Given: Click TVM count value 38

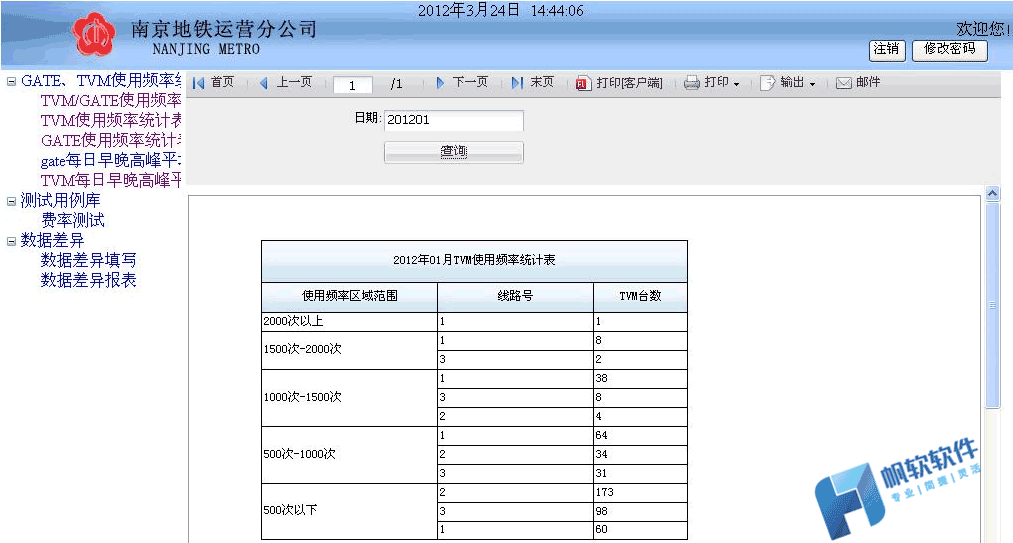Looking at the screenshot, I should [601, 379].
